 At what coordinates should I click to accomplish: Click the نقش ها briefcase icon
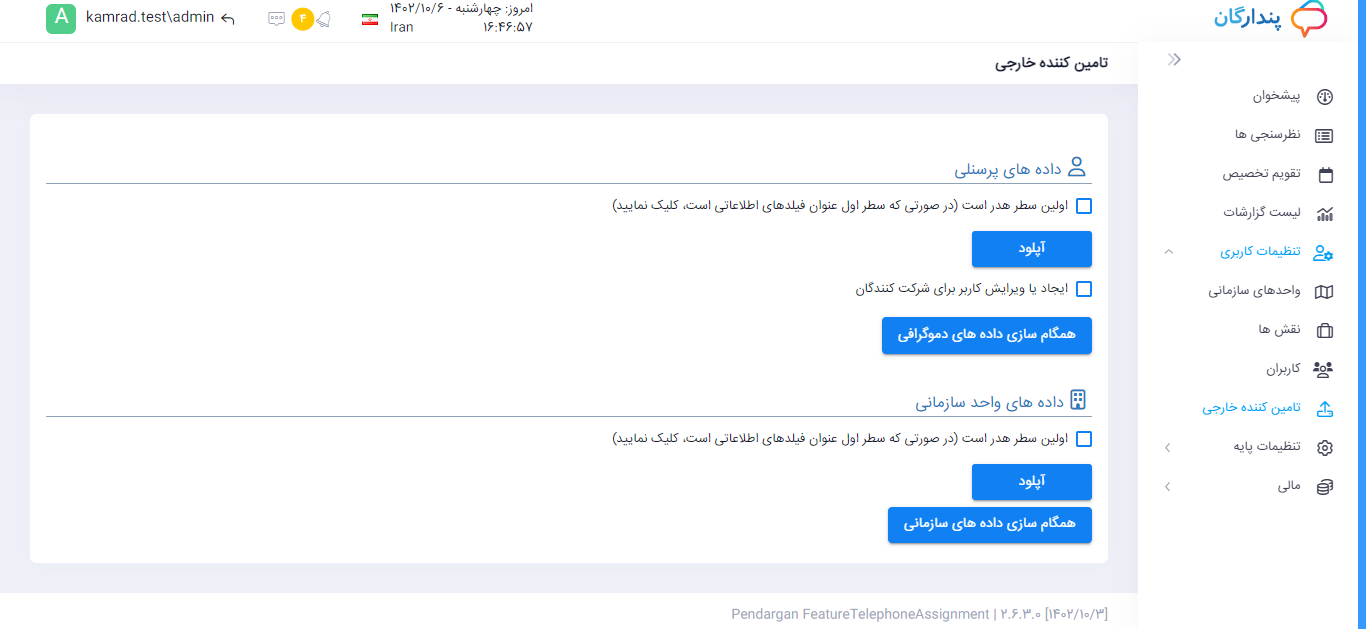pyautogui.click(x=1325, y=330)
